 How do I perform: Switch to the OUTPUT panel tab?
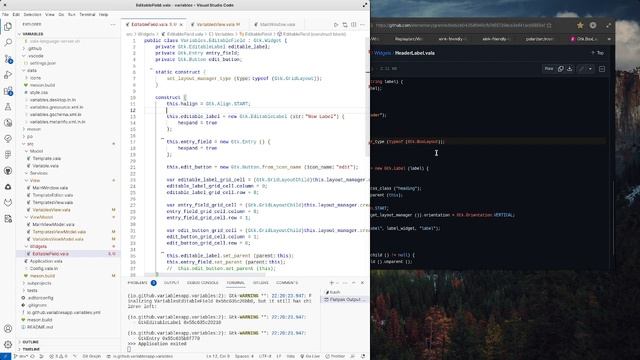tap(171, 282)
